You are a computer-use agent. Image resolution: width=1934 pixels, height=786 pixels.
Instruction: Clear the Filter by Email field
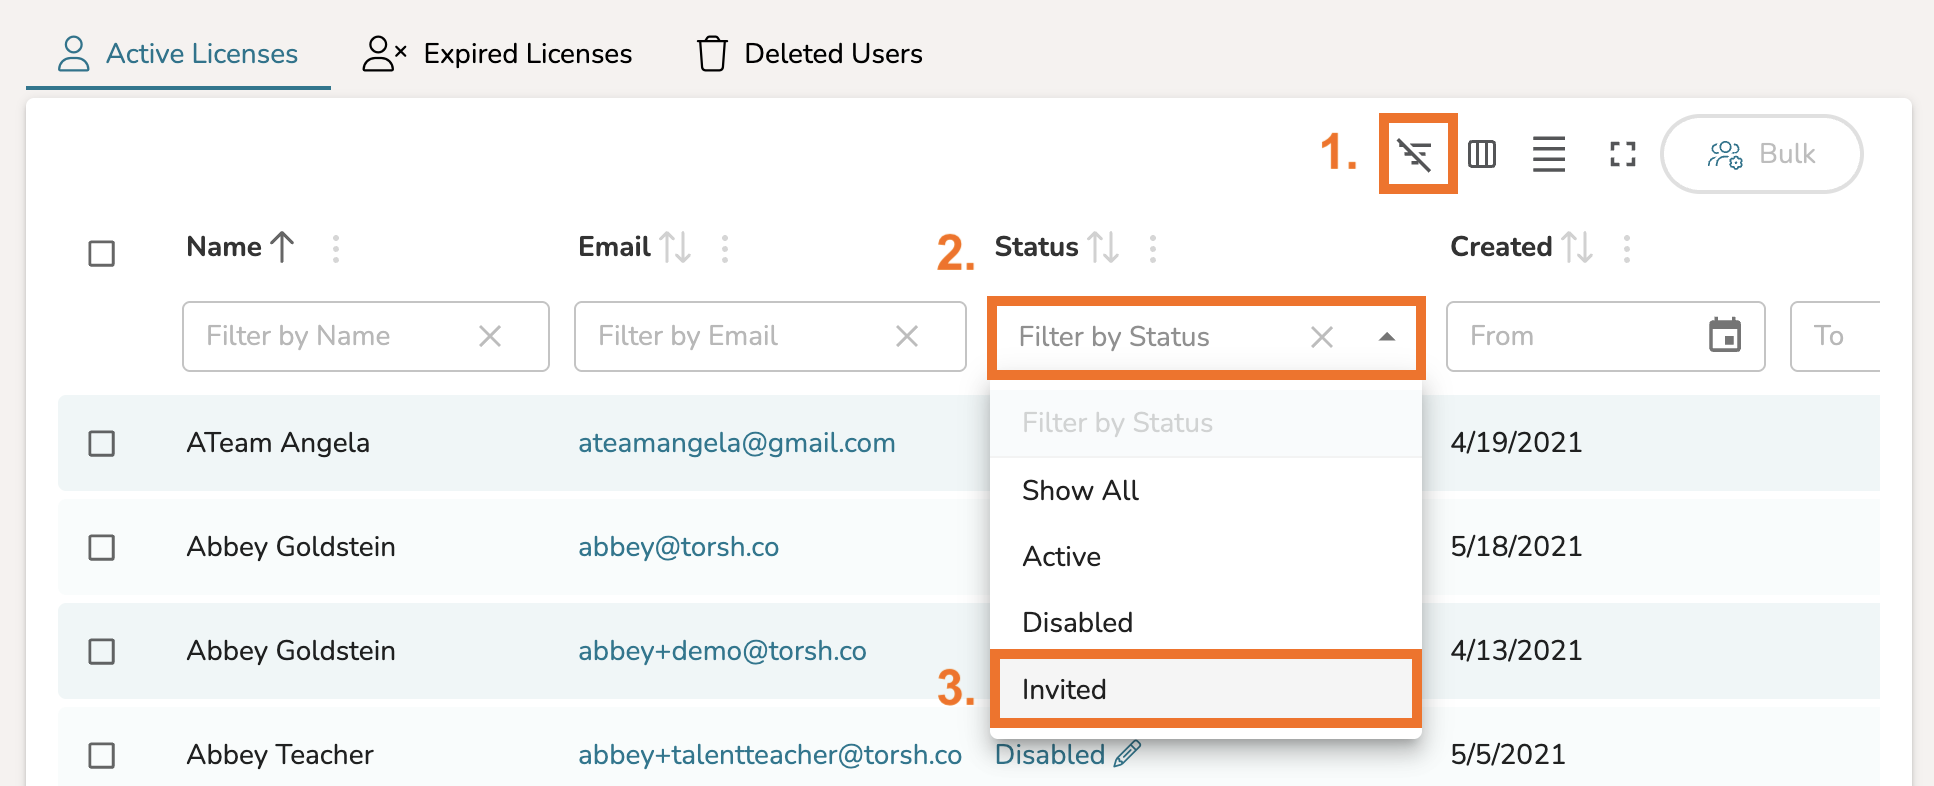(907, 336)
